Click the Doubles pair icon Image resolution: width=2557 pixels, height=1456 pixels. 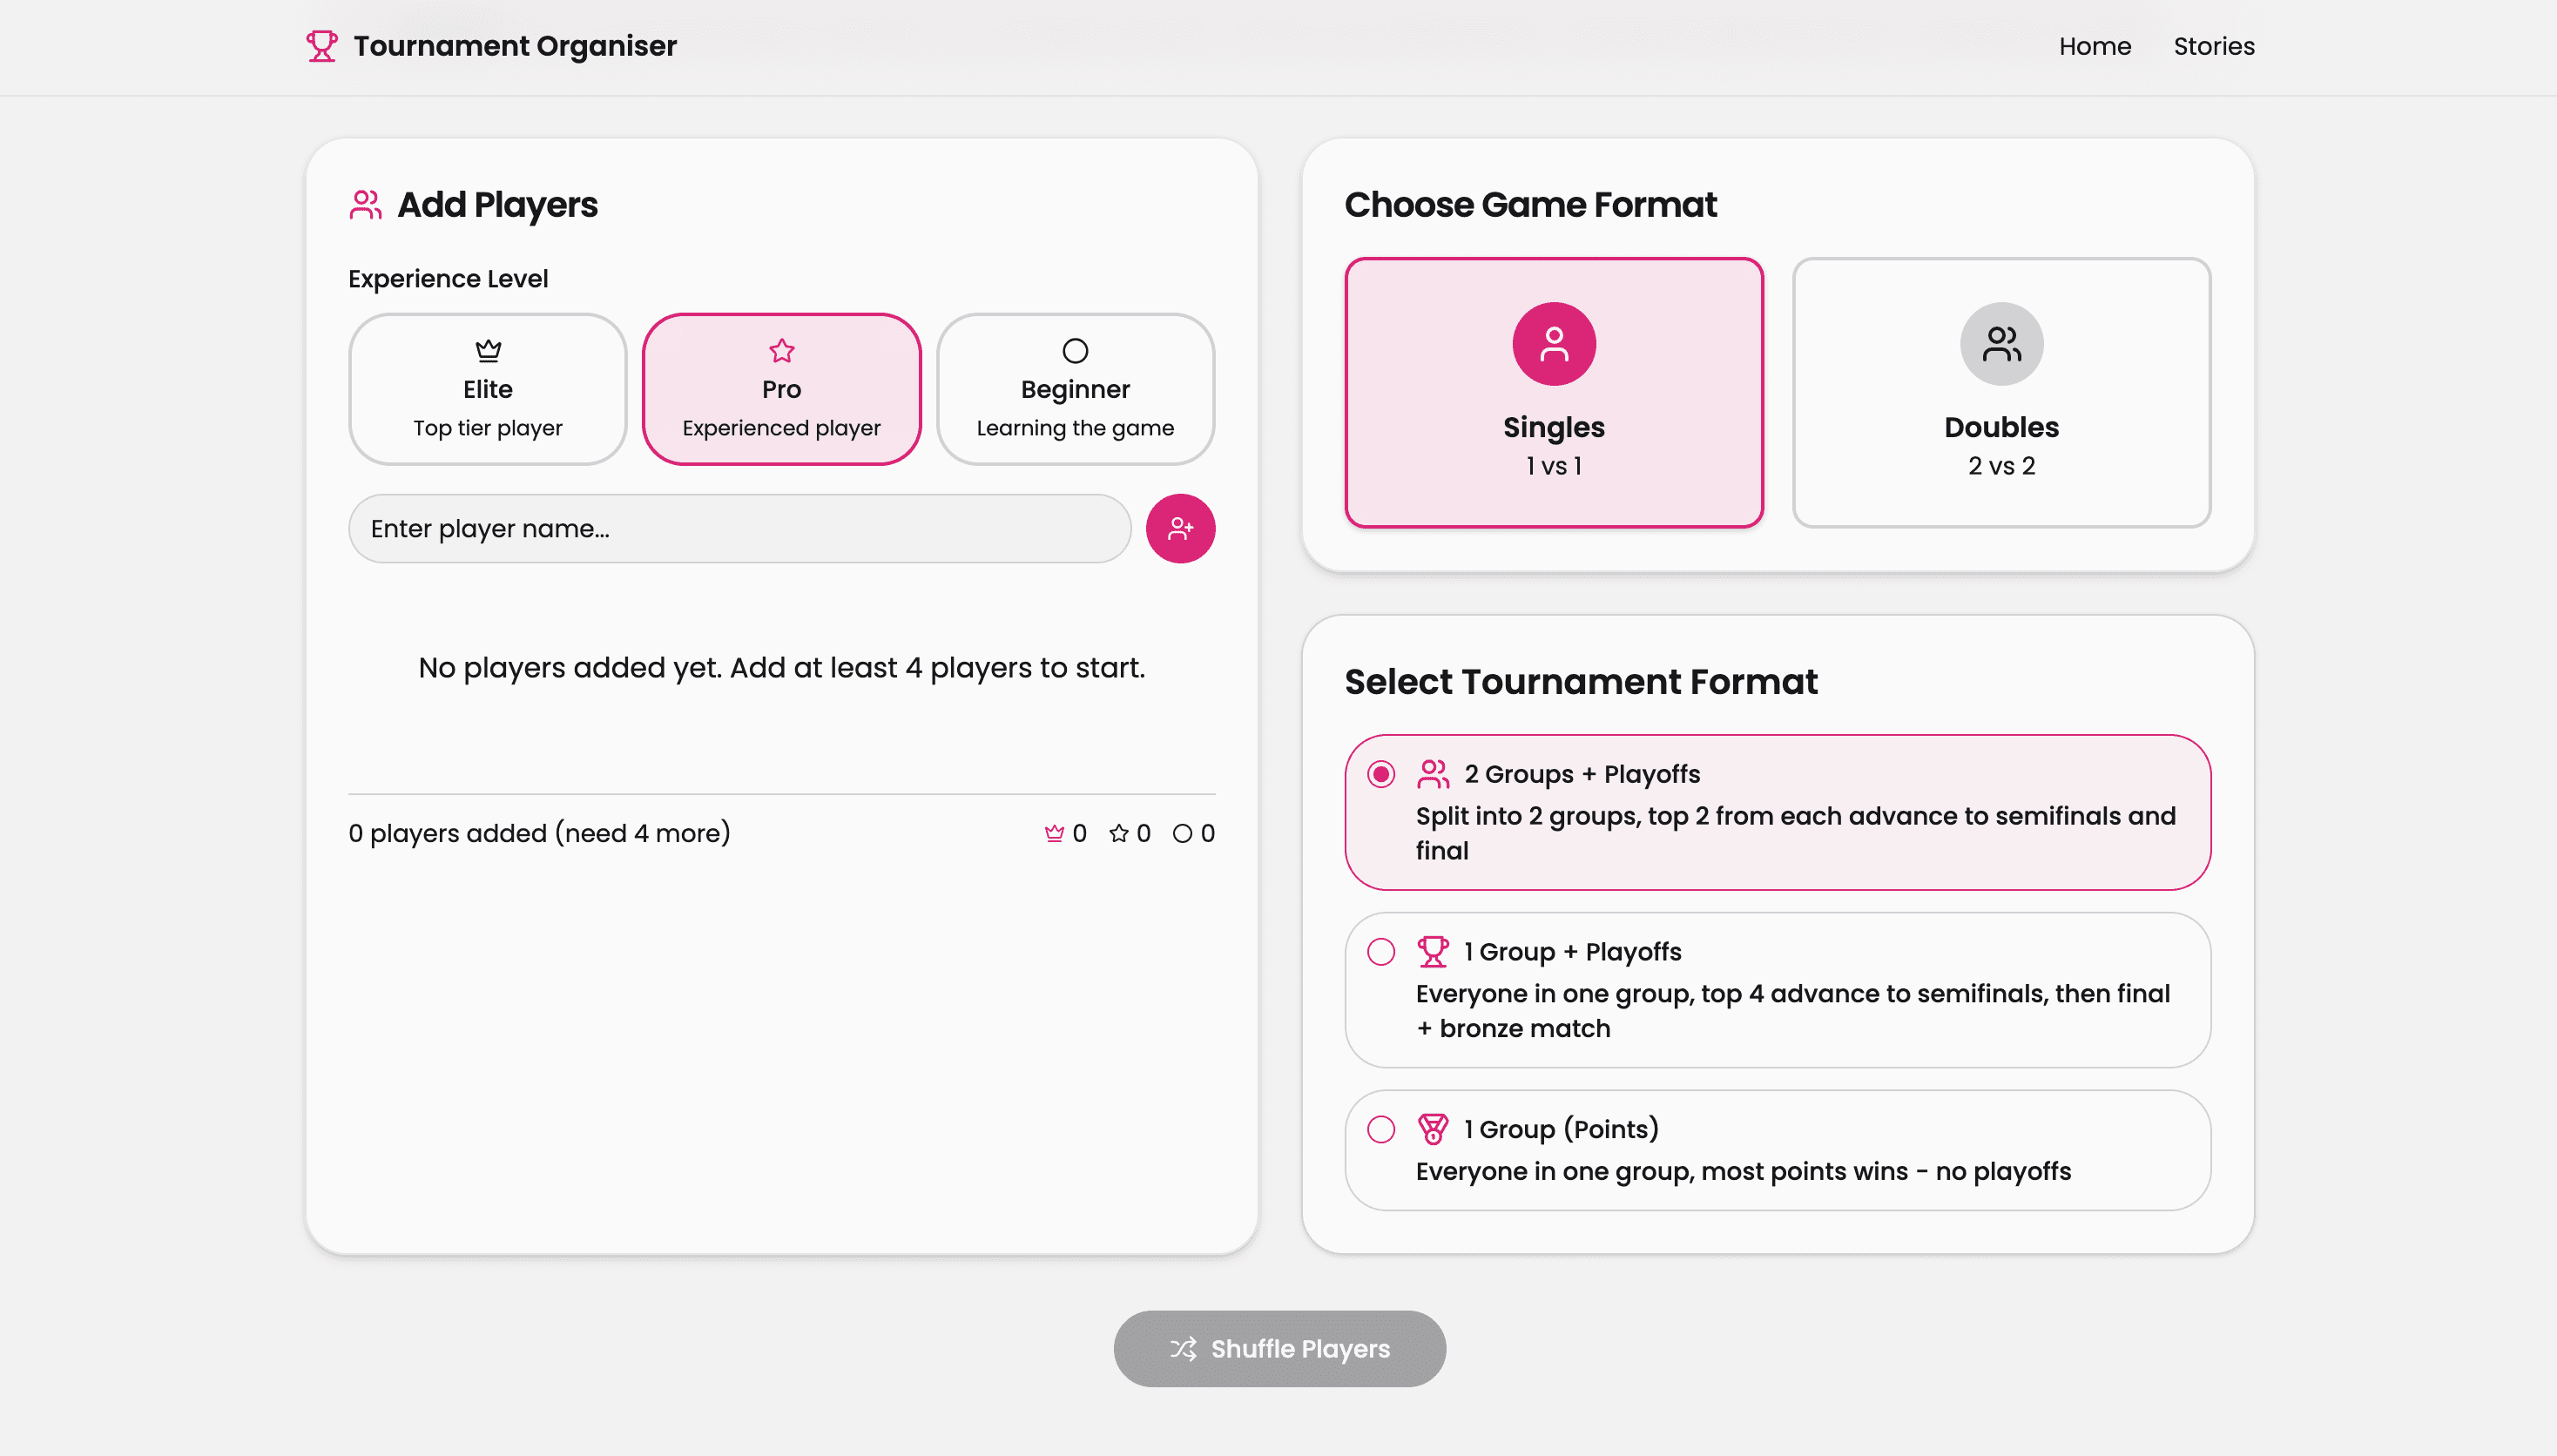(x=2001, y=343)
